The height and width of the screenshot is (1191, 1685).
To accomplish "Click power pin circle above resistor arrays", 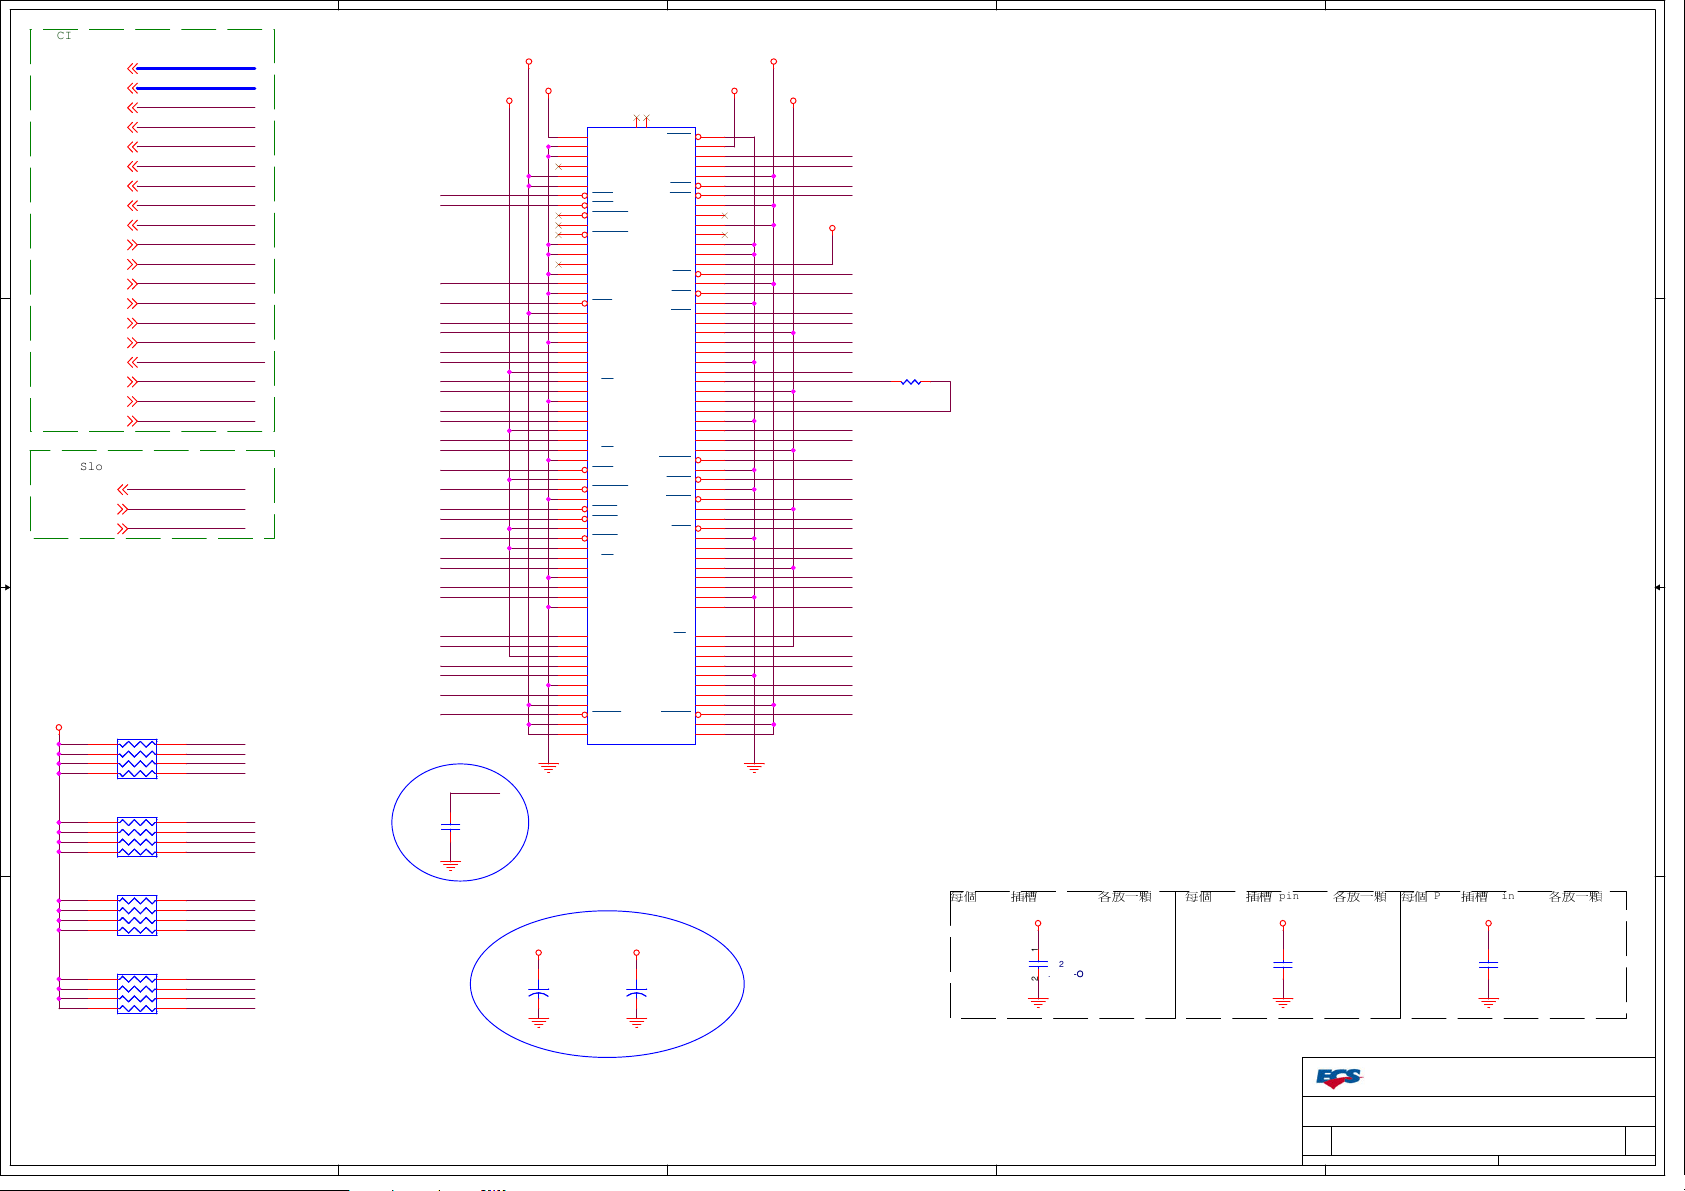I will point(59,727).
